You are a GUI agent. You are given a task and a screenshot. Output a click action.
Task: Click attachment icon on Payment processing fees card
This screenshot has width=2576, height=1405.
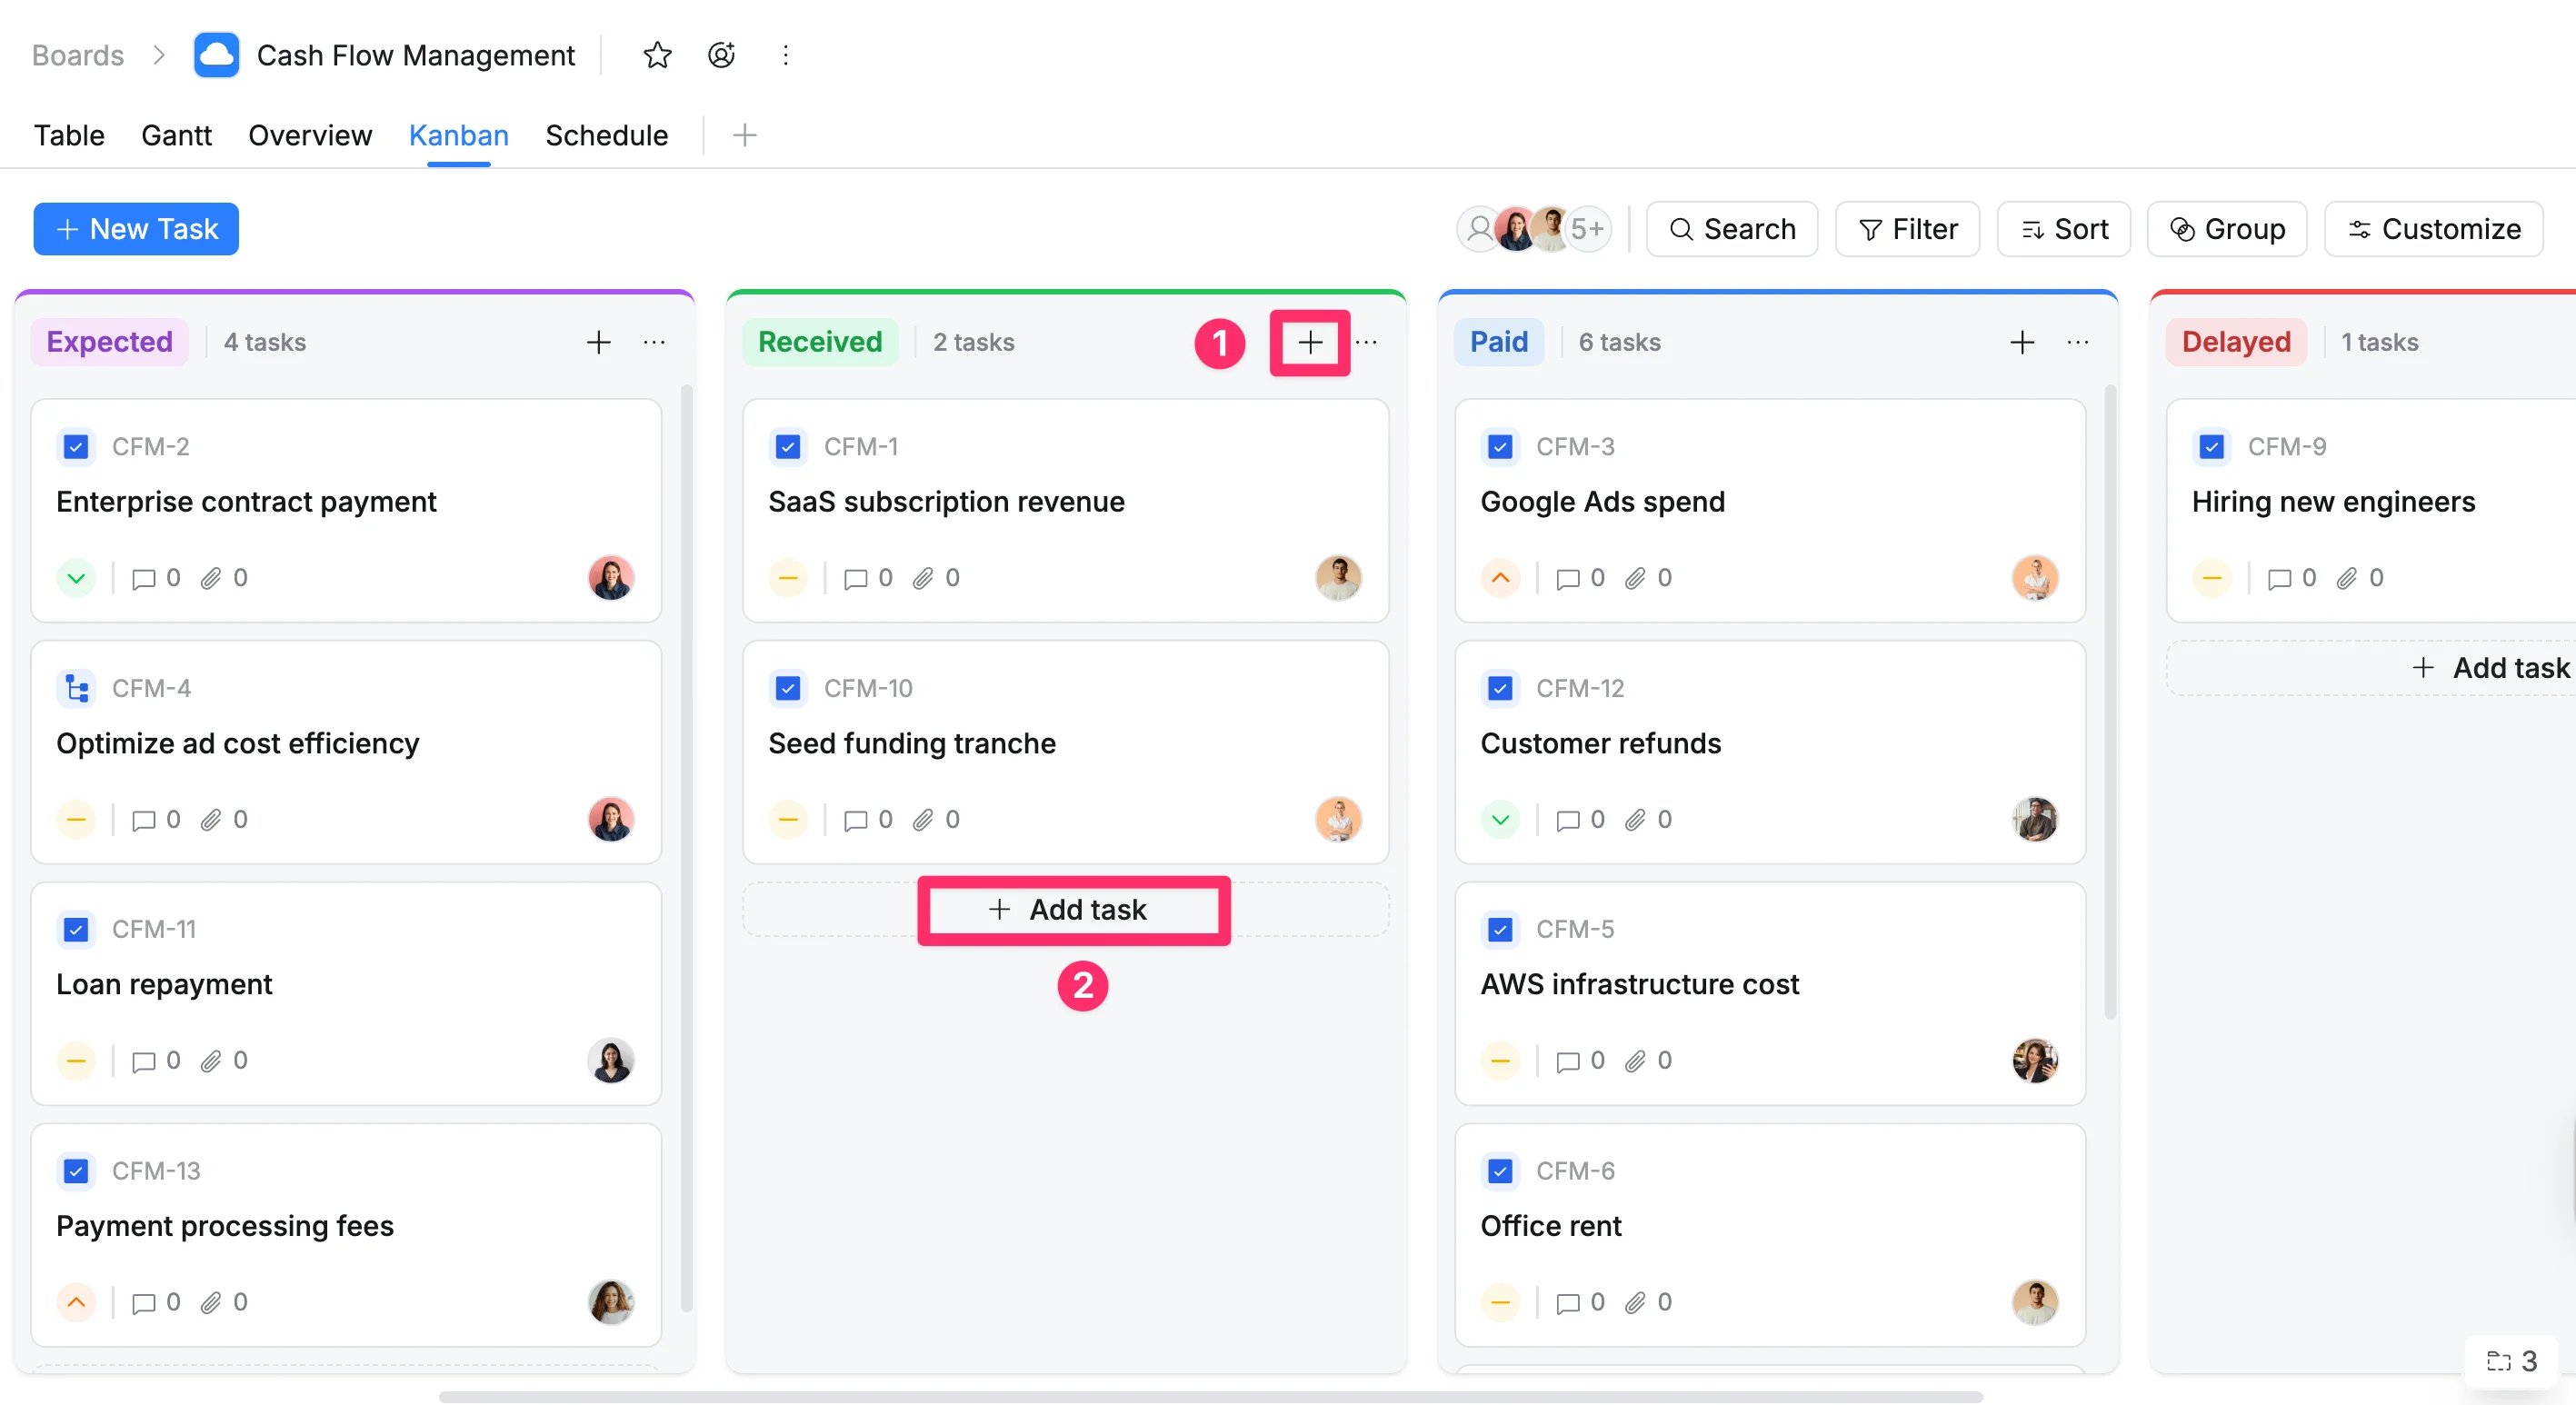pyautogui.click(x=211, y=1302)
